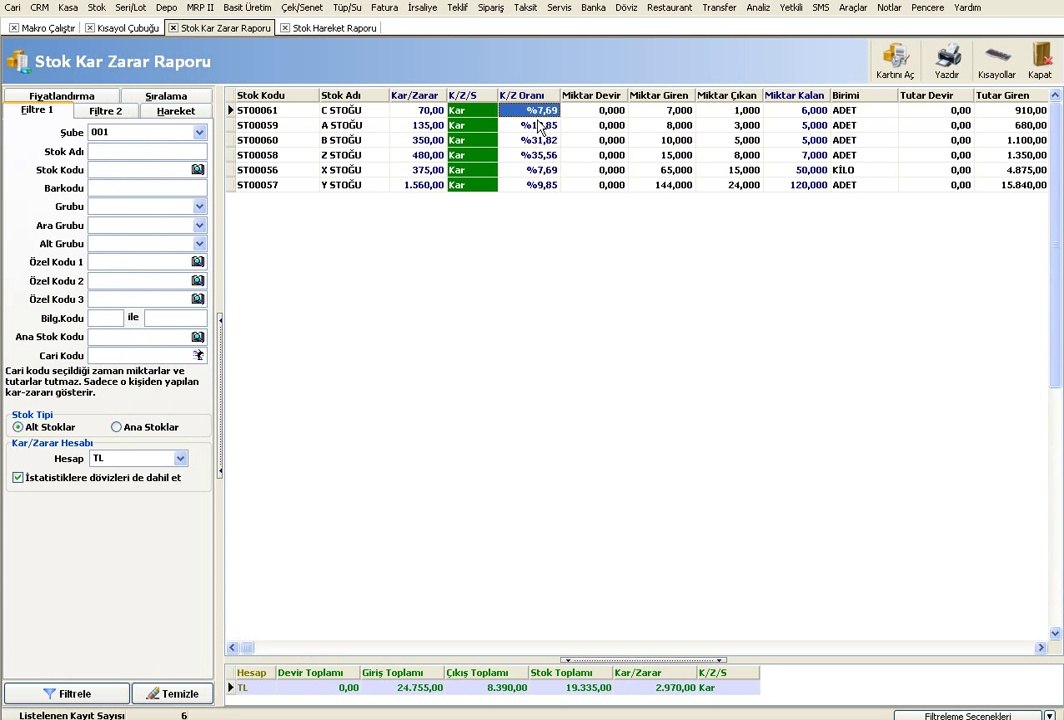The height and width of the screenshot is (720, 1064).
Task: Switch to the Fiyatlandırma tab
Action: [62, 96]
